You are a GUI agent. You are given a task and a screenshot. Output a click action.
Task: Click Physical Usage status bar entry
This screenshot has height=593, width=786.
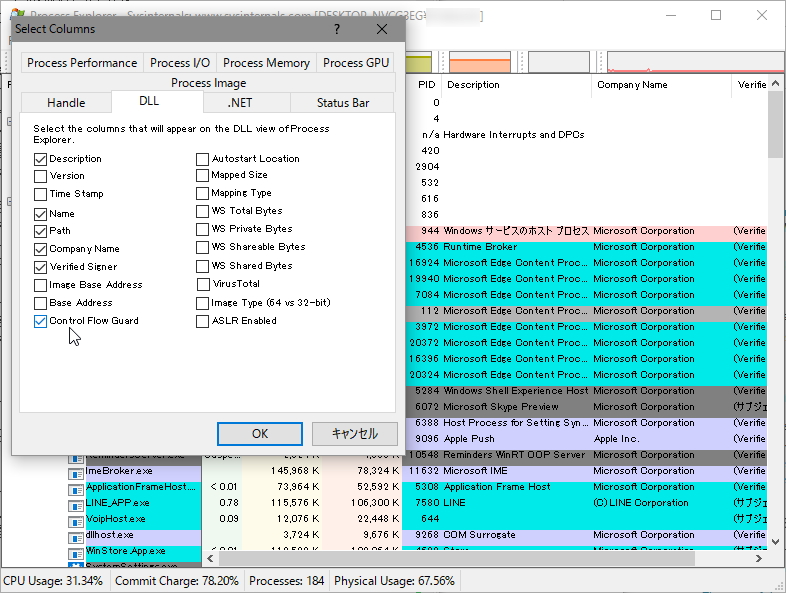click(395, 581)
